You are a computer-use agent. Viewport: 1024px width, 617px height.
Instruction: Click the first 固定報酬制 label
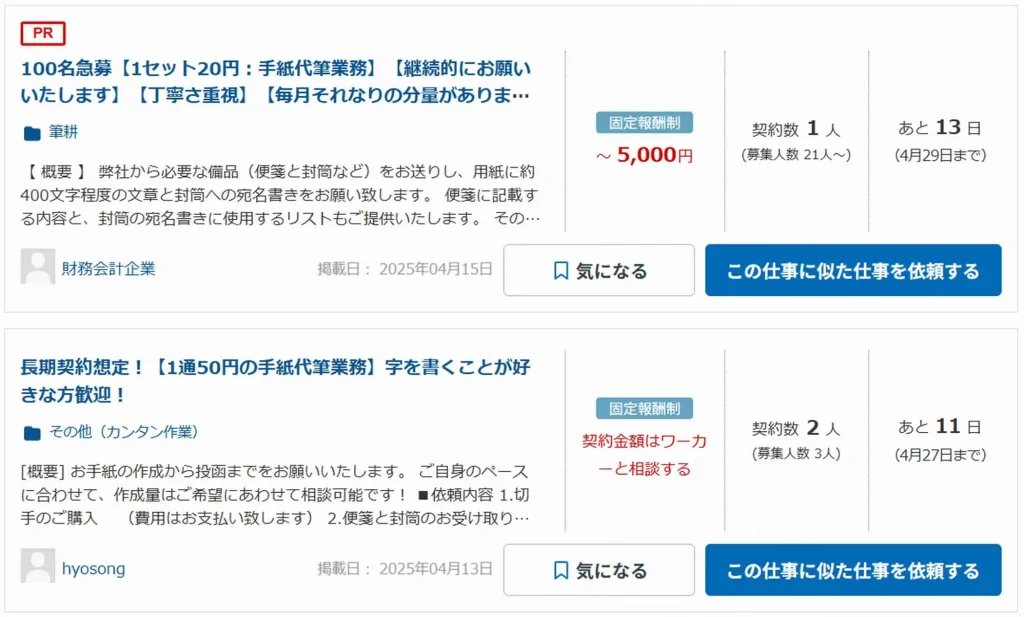[645, 123]
